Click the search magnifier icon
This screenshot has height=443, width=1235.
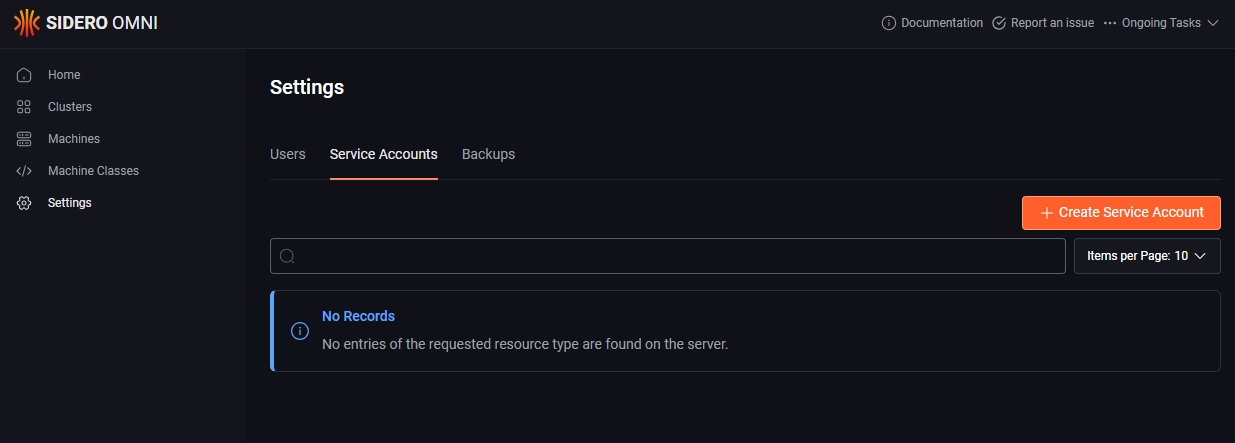pos(287,256)
